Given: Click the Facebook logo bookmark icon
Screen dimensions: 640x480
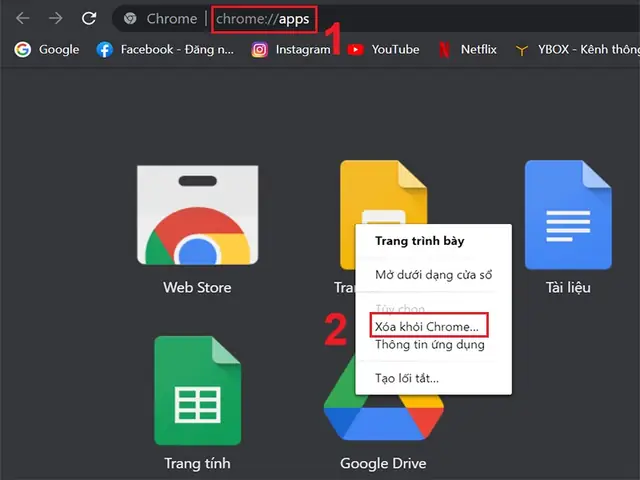Looking at the screenshot, I should (x=104, y=49).
